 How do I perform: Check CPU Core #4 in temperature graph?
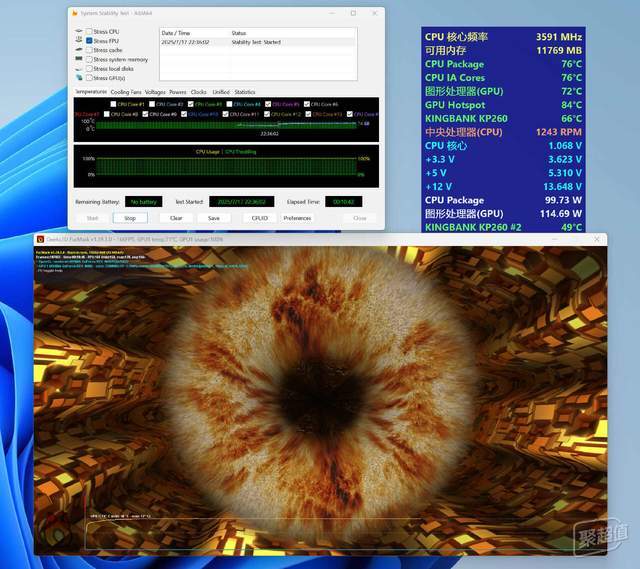tap(229, 104)
